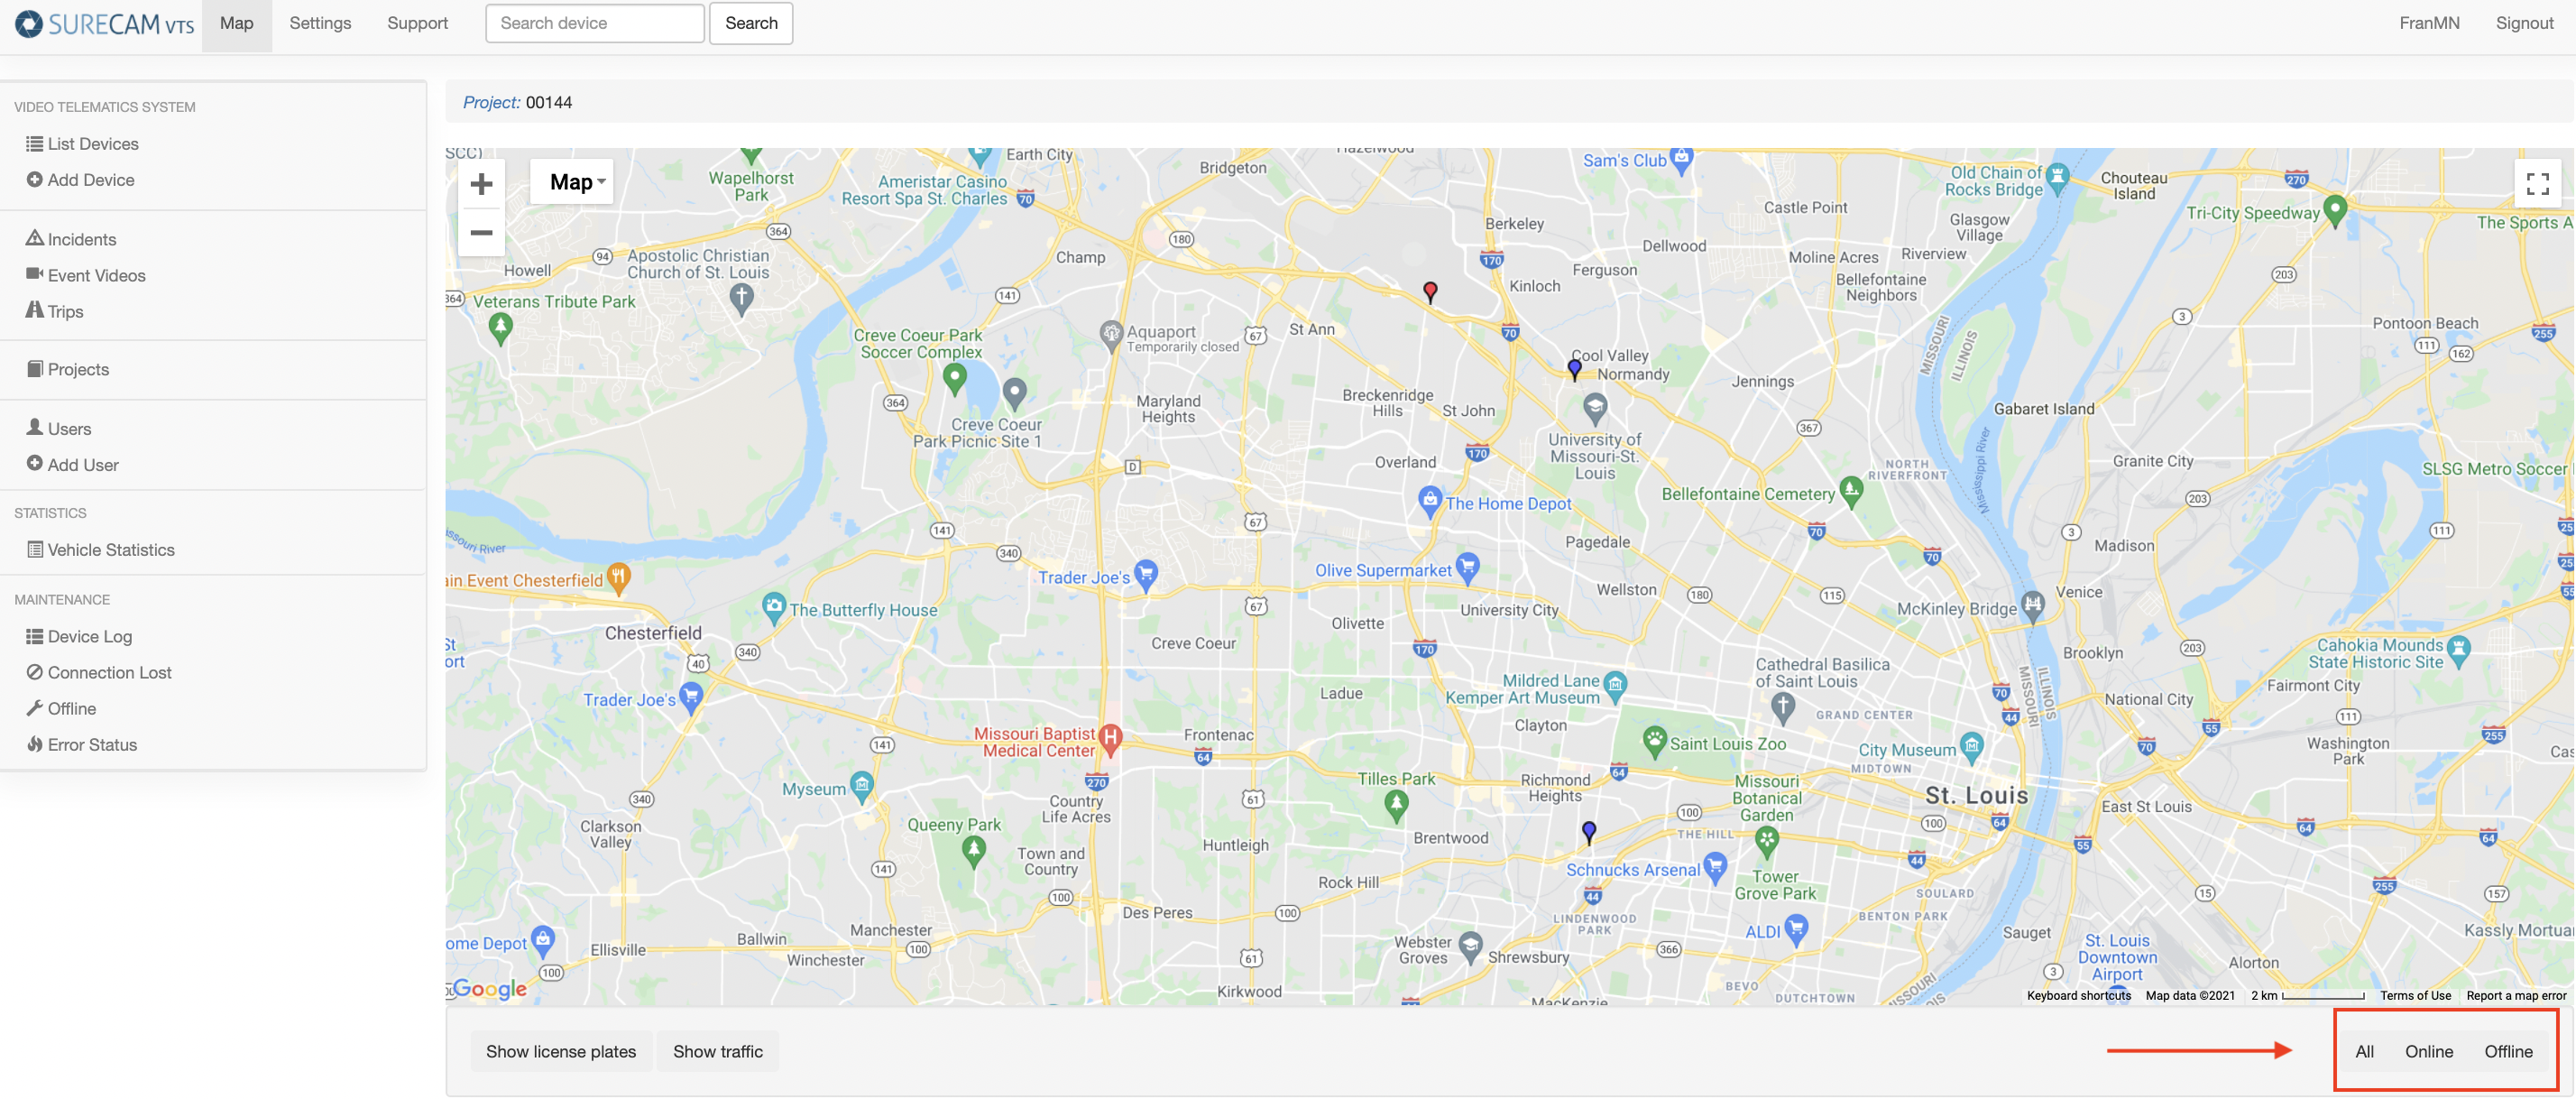Click the City Museum pin

1971,746
